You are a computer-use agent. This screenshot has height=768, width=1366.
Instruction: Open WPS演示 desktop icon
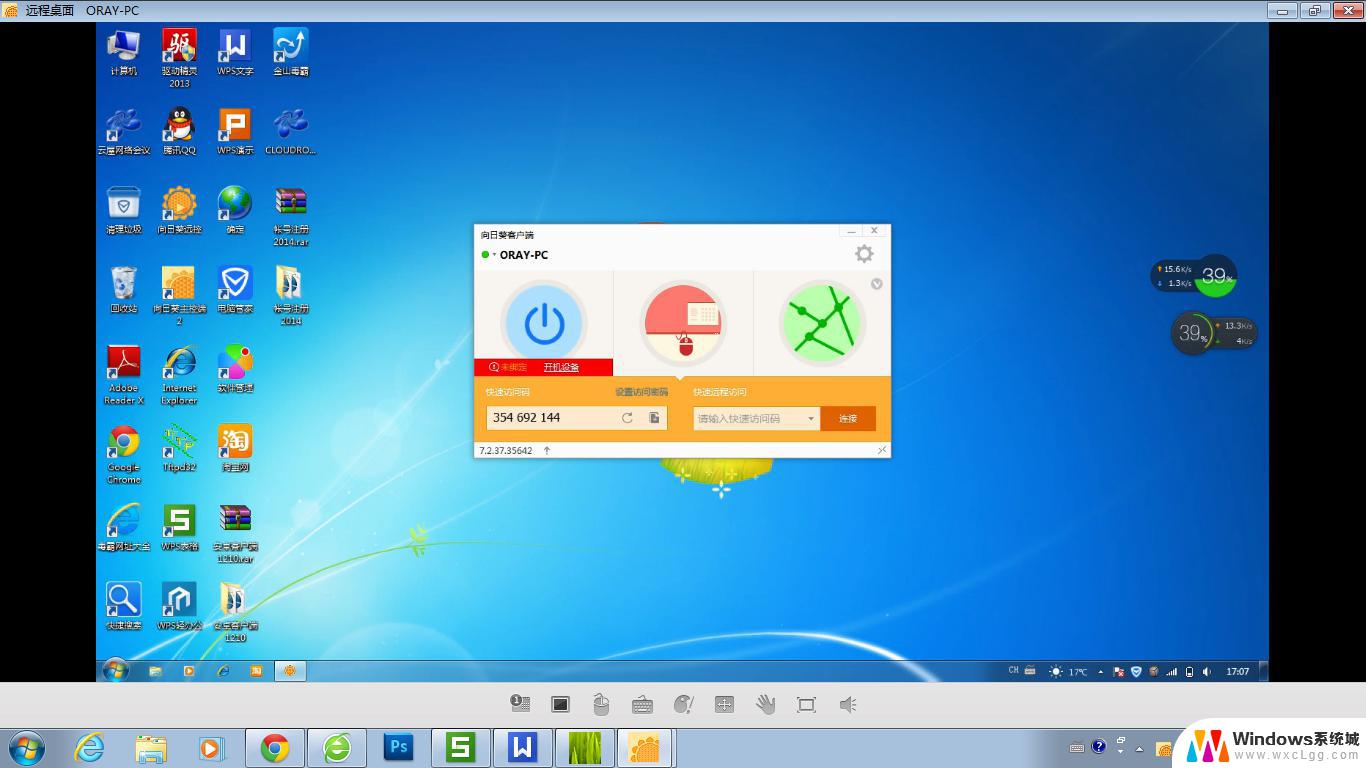coord(235,131)
